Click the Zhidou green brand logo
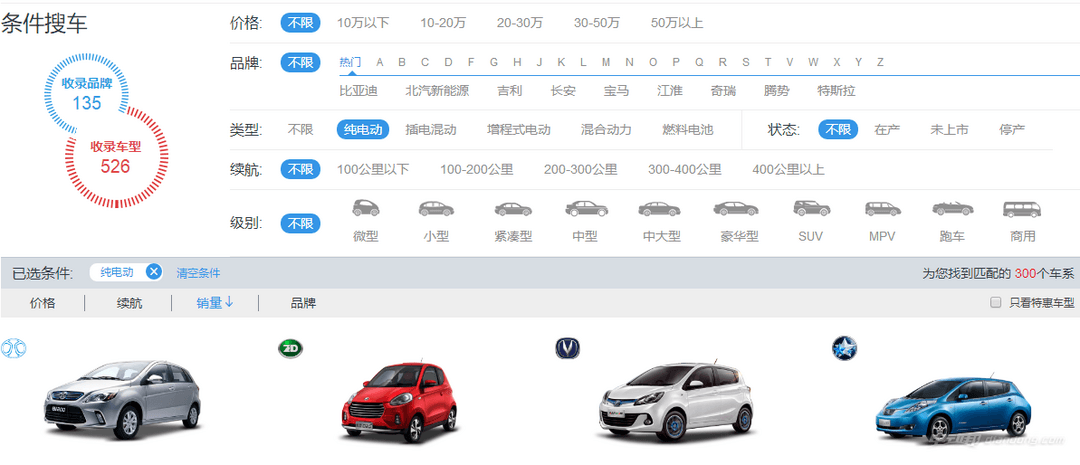The image size is (1080, 465). pos(290,349)
